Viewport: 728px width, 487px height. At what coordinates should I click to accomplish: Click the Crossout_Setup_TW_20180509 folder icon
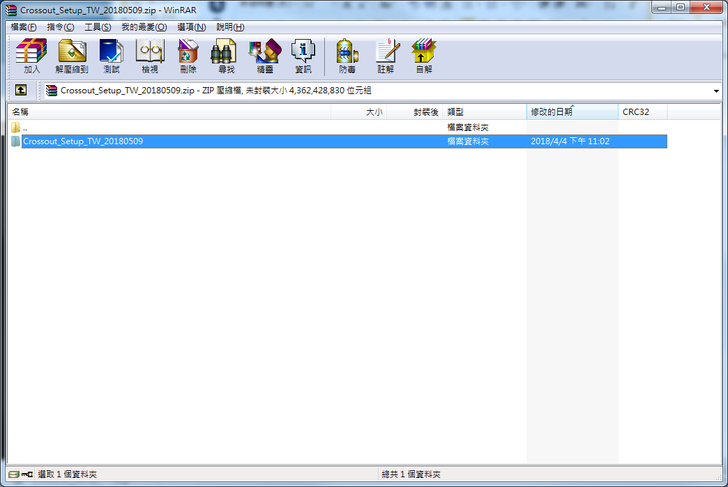(15, 141)
